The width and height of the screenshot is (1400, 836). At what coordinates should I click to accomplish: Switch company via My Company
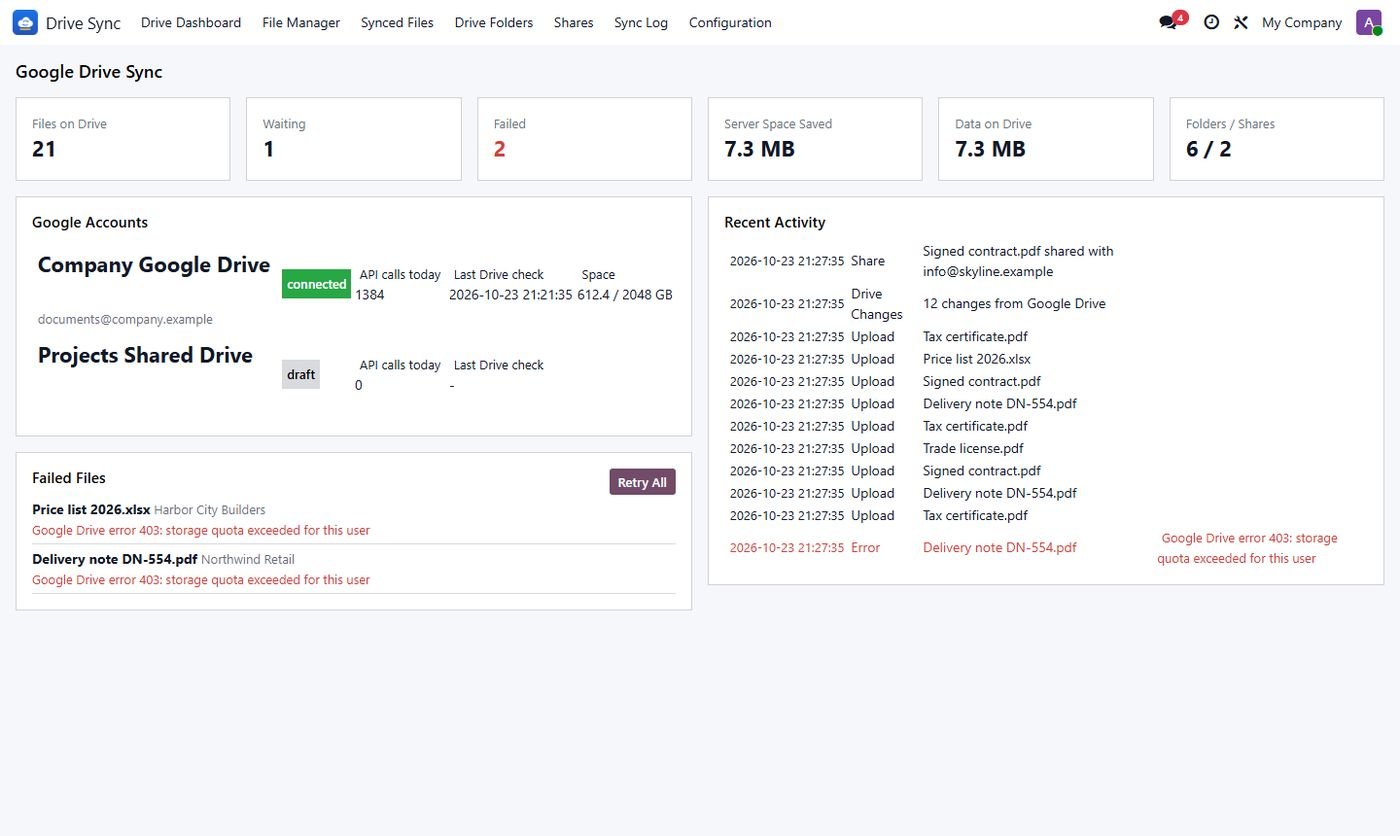[x=1302, y=22]
